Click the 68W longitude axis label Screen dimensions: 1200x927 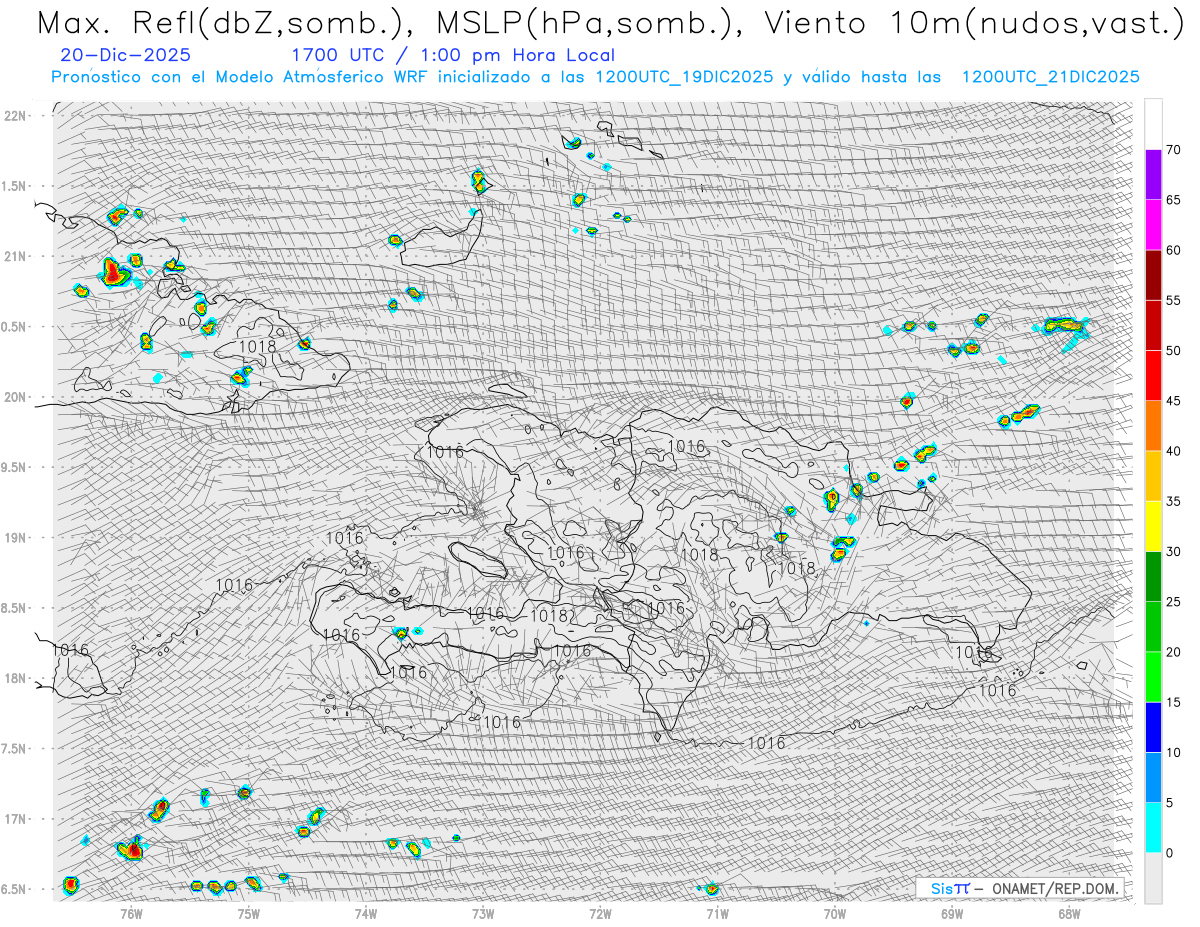click(x=1069, y=913)
